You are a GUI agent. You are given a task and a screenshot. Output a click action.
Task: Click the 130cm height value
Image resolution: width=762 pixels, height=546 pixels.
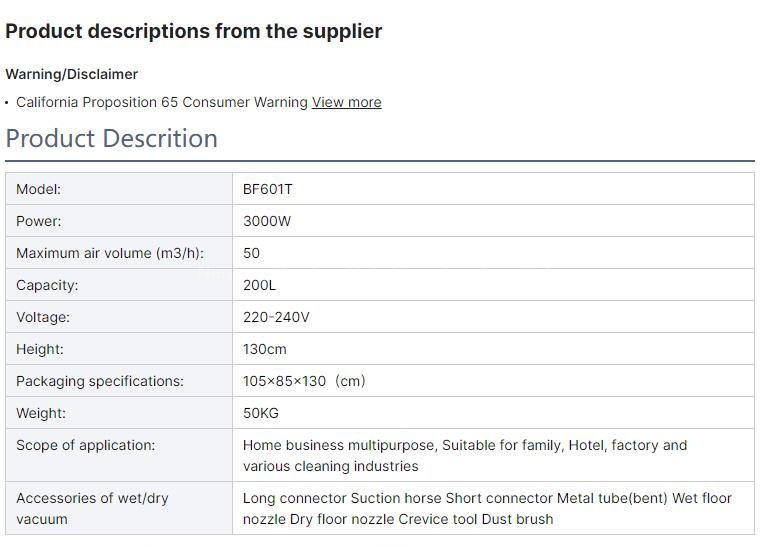coord(265,349)
